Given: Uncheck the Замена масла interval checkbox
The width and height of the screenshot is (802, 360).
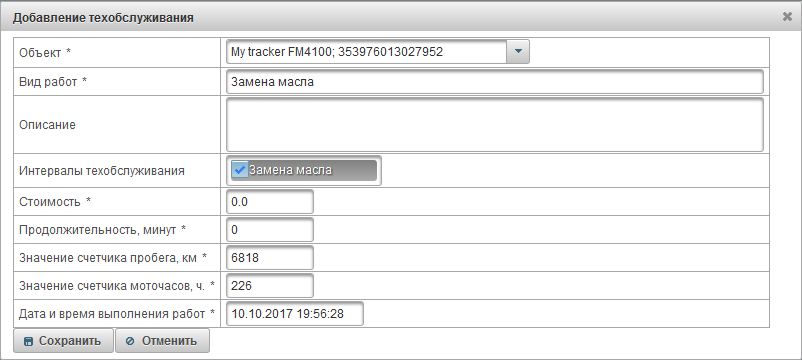Looking at the screenshot, I should [x=239, y=170].
